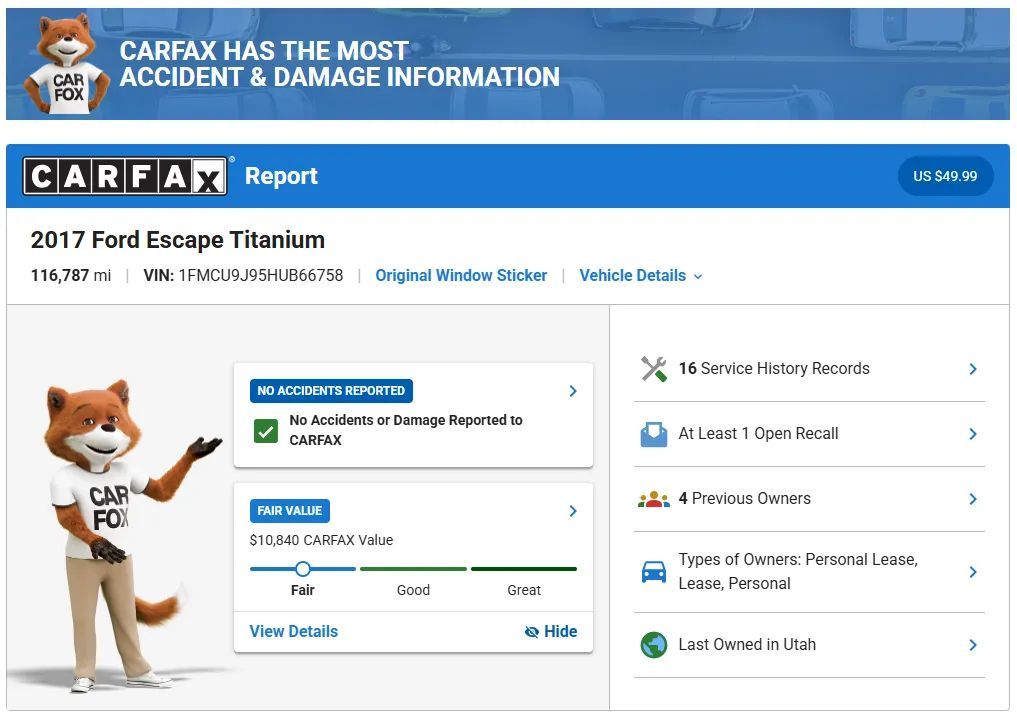Click the Fair value slider handle

point(302,569)
